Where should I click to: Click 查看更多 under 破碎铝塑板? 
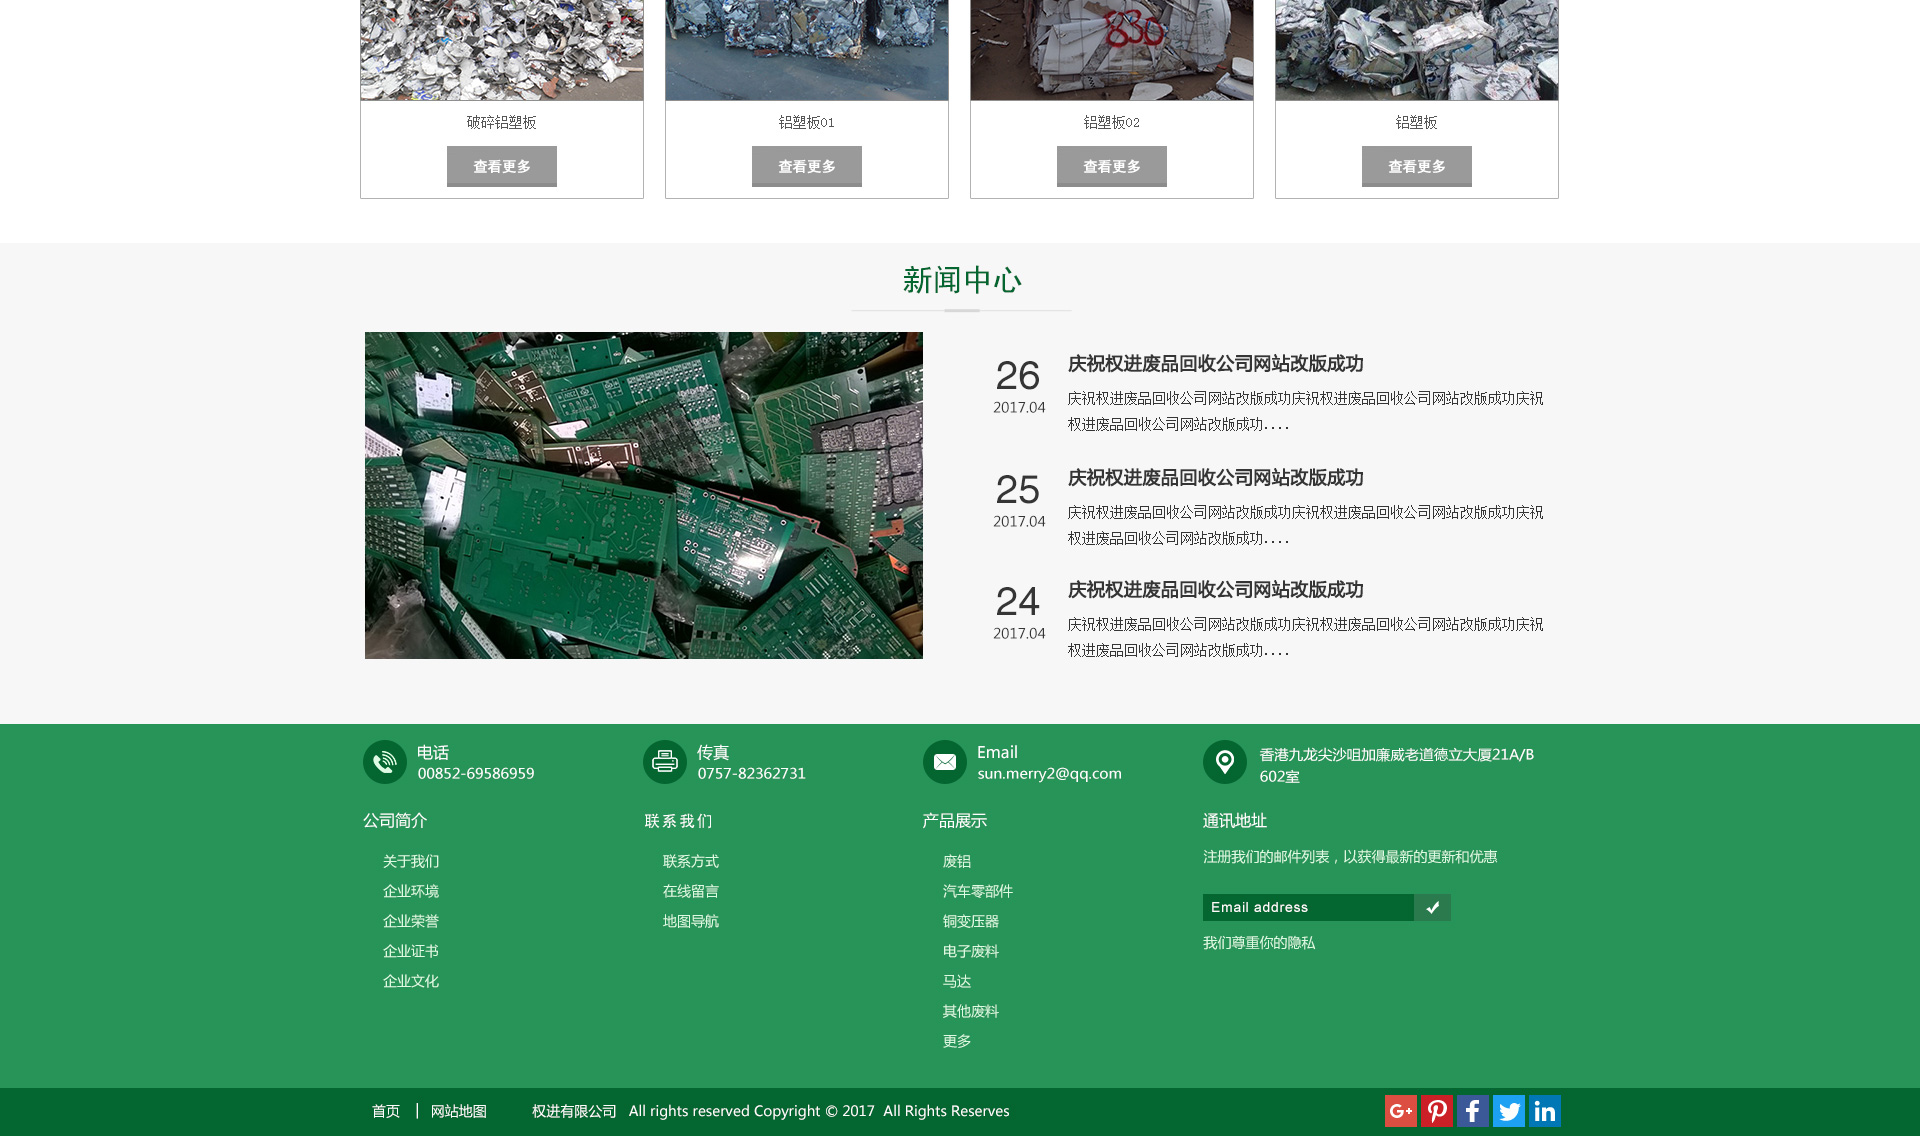[x=502, y=166]
